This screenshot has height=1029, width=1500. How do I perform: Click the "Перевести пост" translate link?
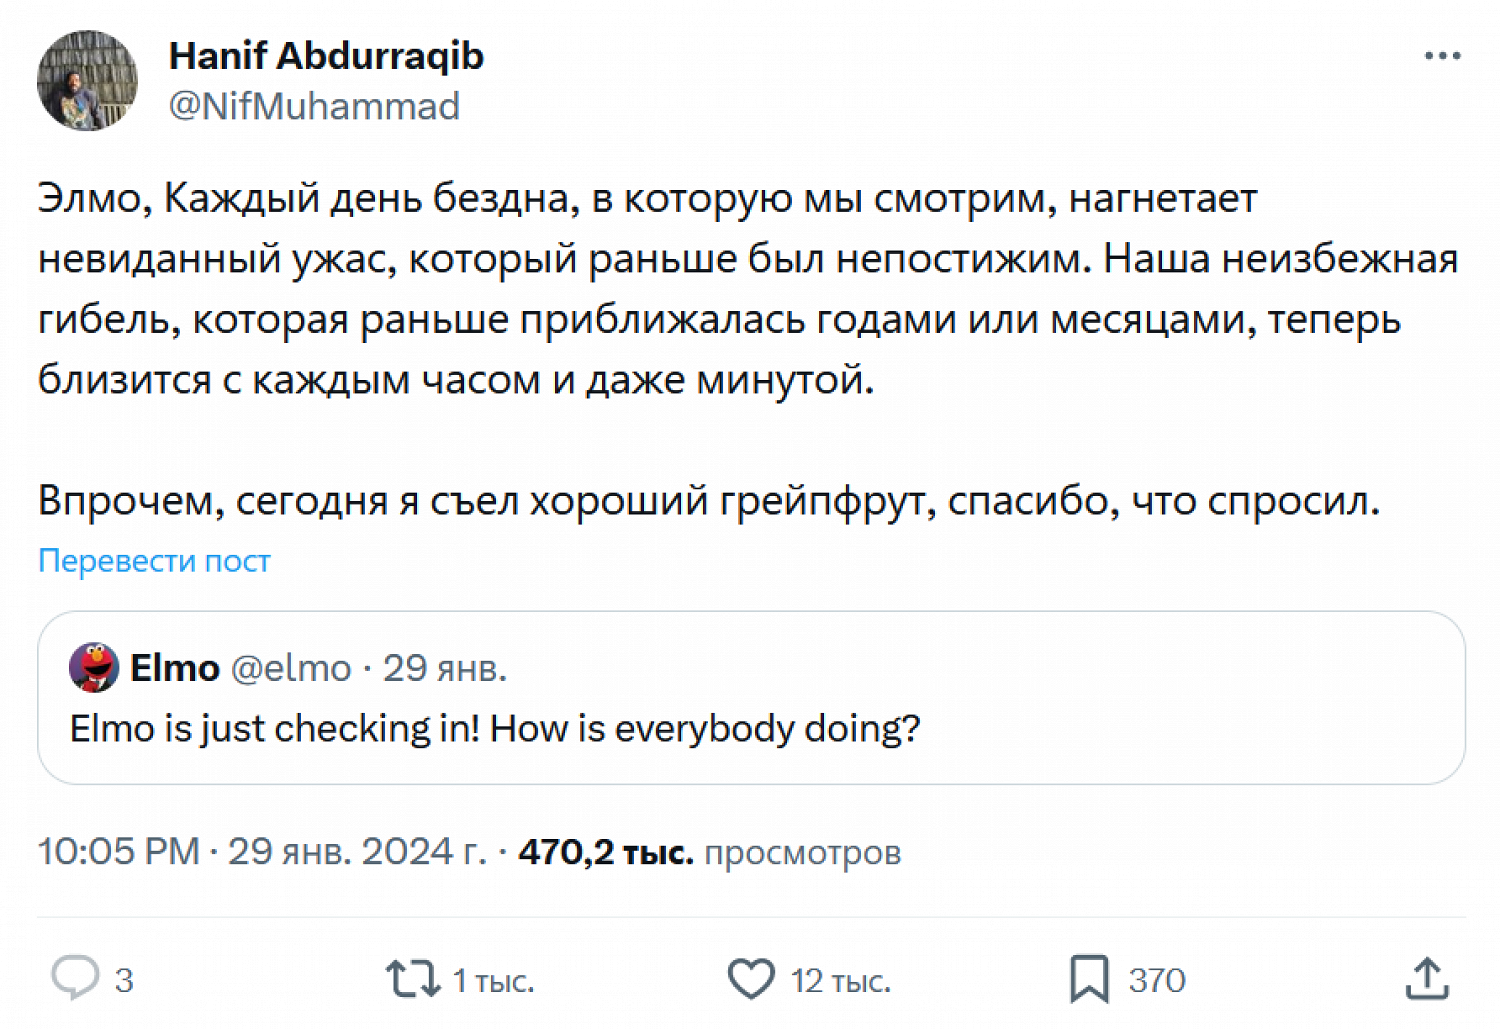pyautogui.click(x=154, y=561)
